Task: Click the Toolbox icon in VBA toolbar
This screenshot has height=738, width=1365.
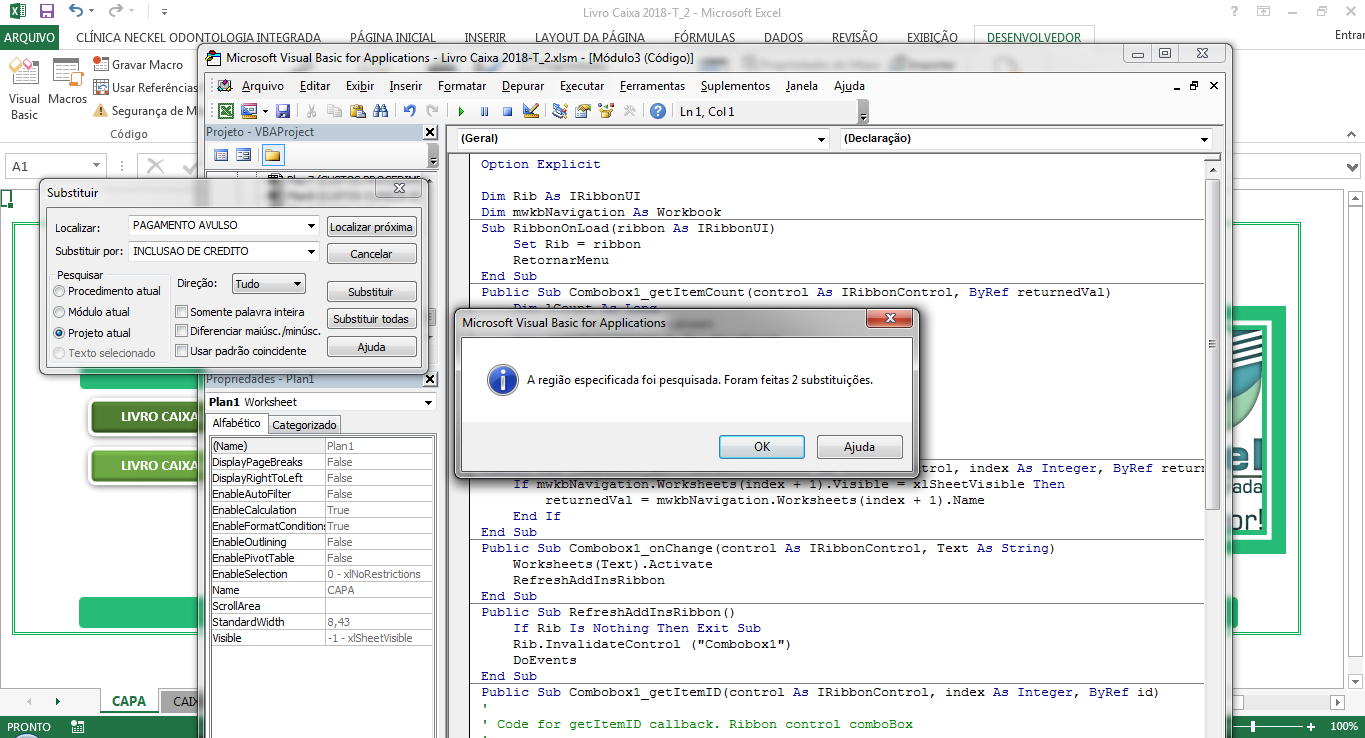Action: (629, 111)
